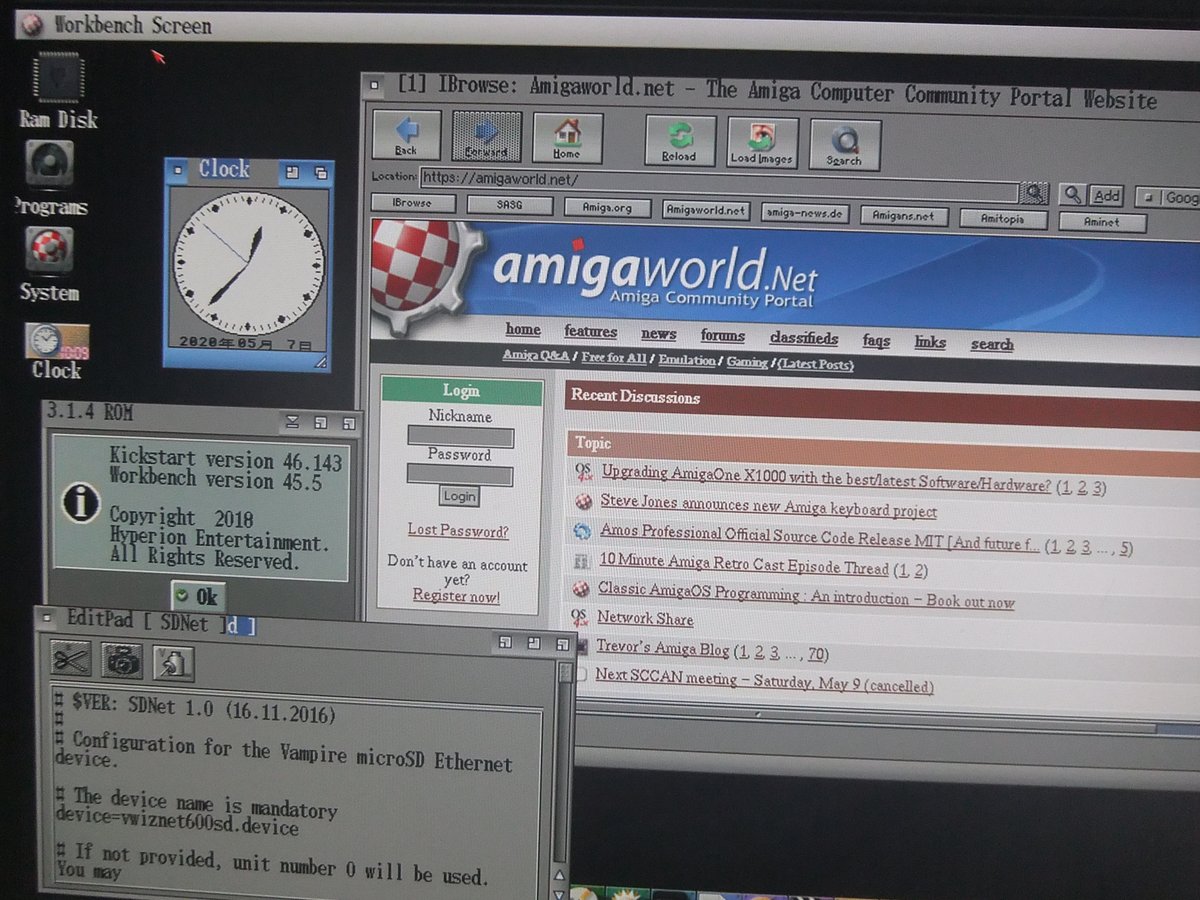Open the Amigans.net bookmark button
Image resolution: width=1200 pixels, height=900 pixels.
903,215
